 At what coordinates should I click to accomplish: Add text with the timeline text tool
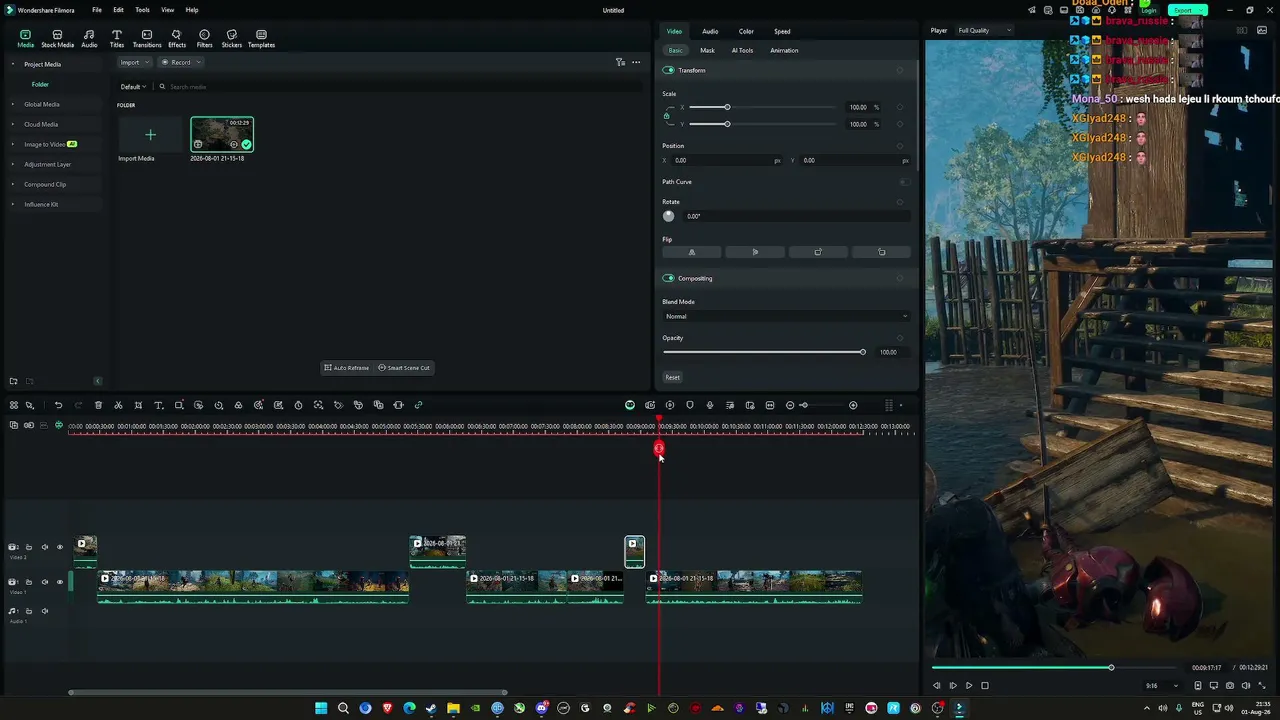pyautogui.click(x=158, y=405)
